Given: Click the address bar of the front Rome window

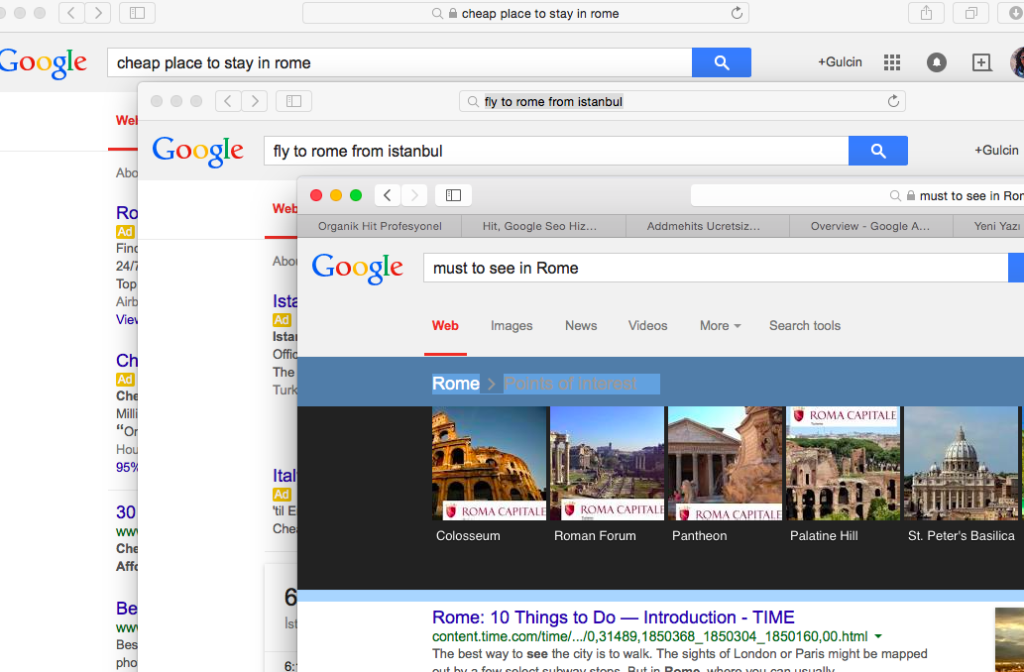Looking at the screenshot, I should 857,195.
